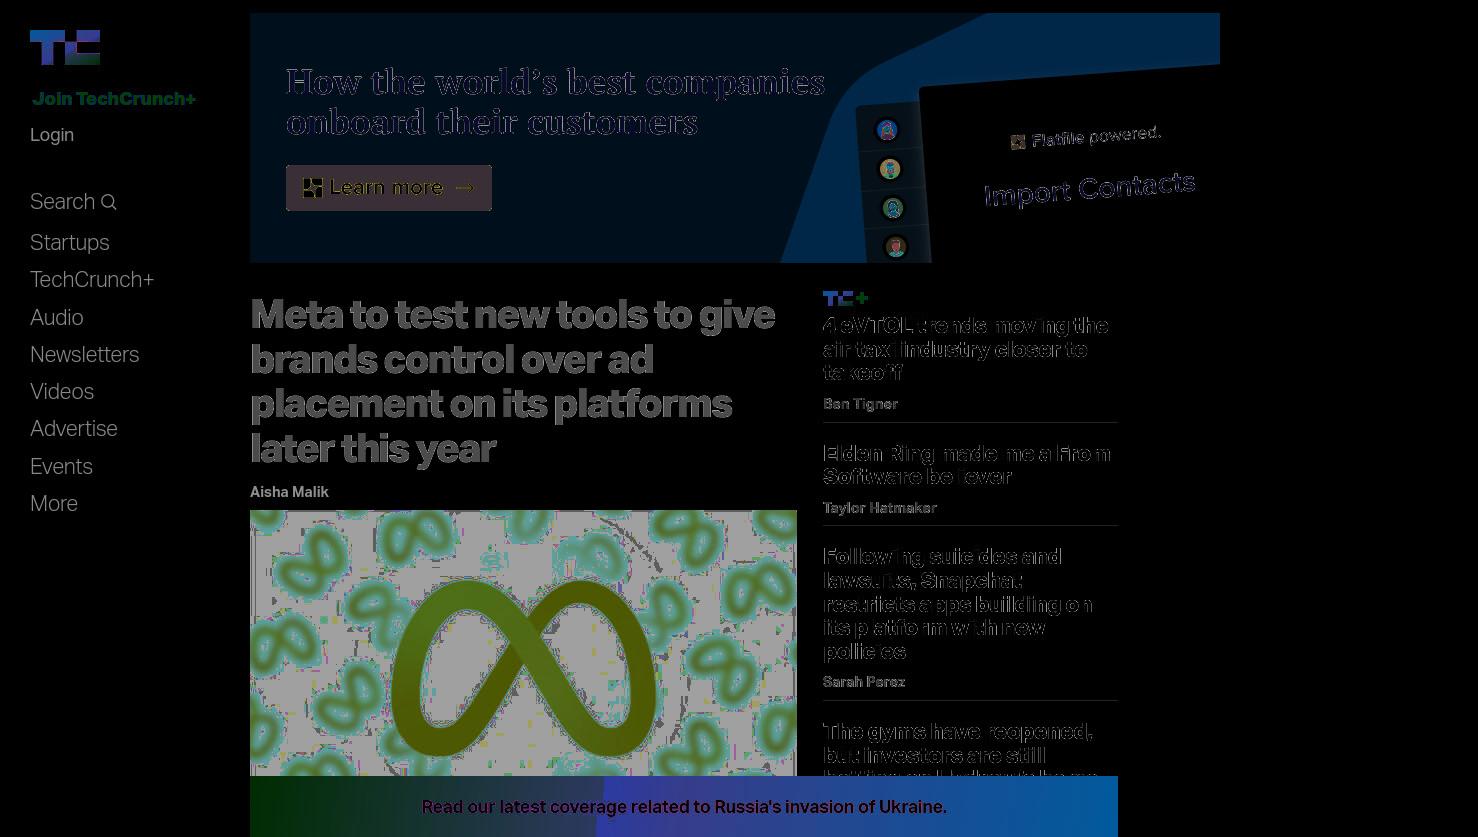Click author Ben Tigner
Viewport: 1478px width, 837px height.
pos(860,404)
